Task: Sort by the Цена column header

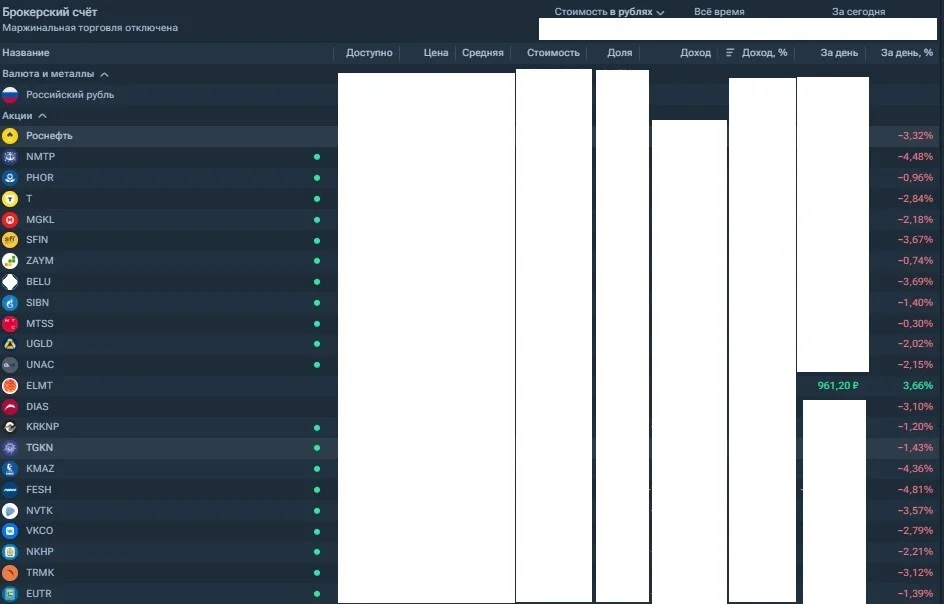Action: 436,53
